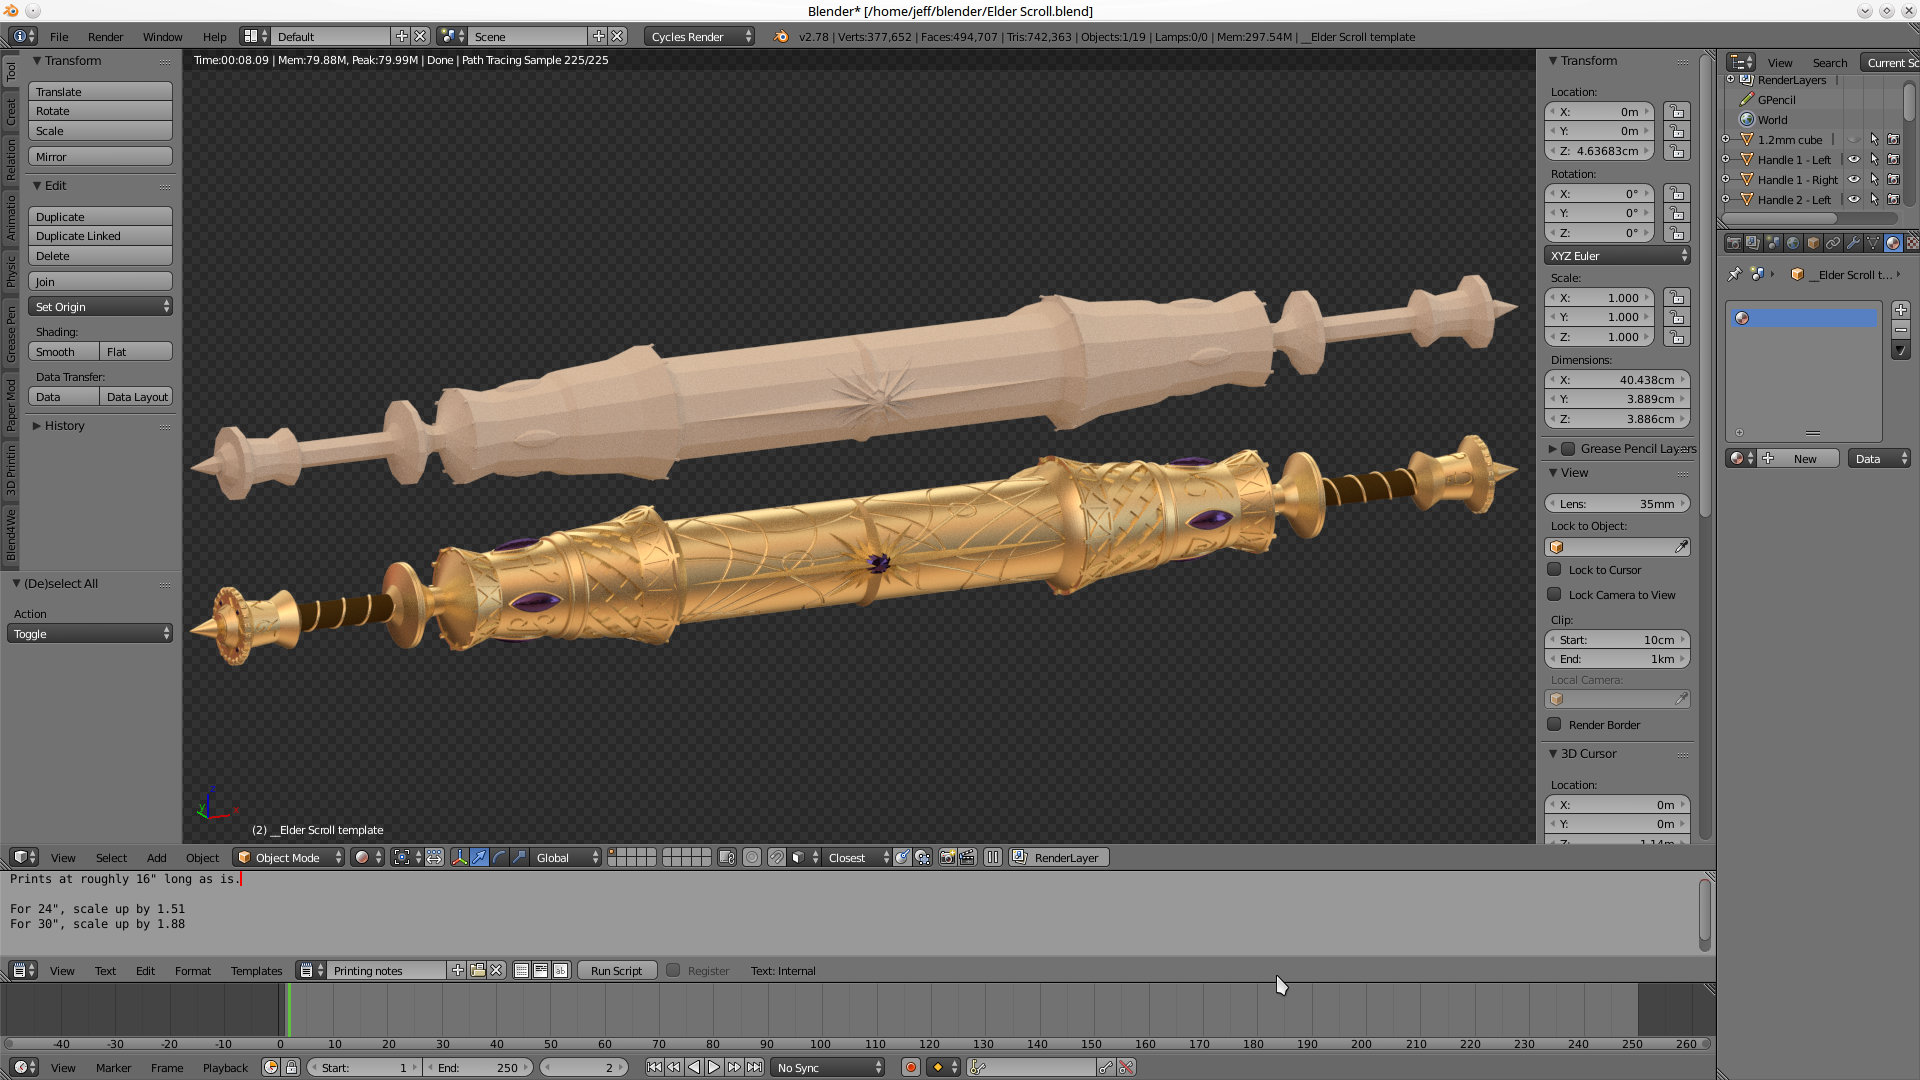Enable the Render Border checkbox

[1554, 724]
